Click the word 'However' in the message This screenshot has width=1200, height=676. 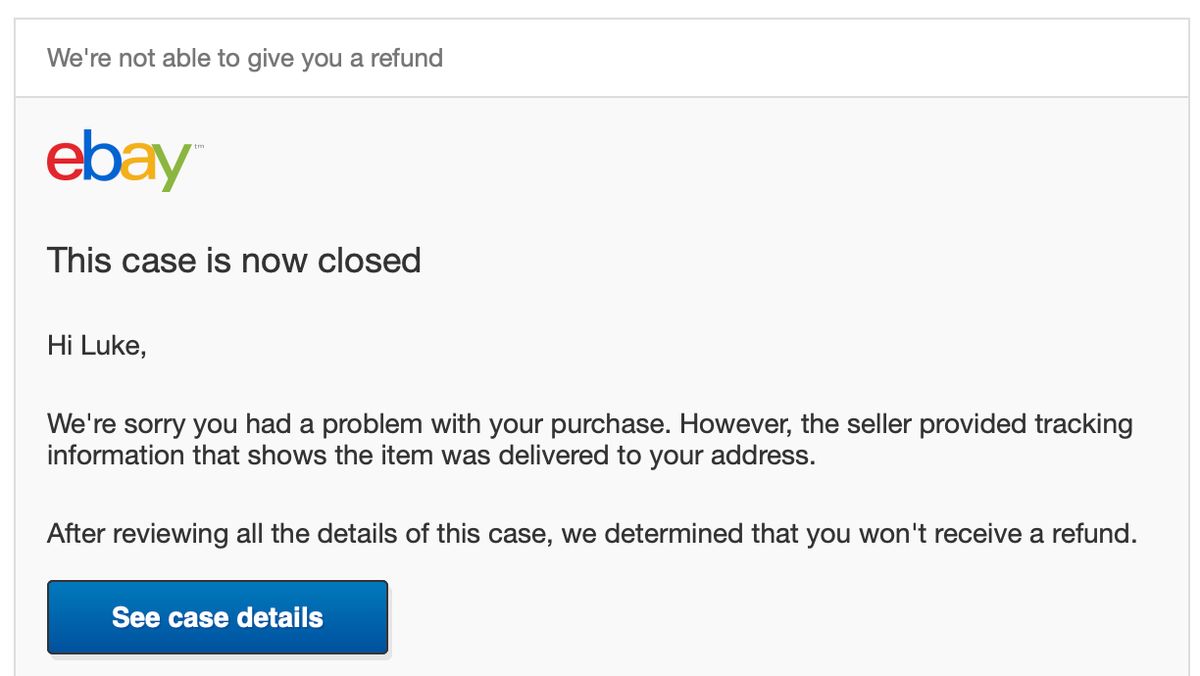pos(735,425)
